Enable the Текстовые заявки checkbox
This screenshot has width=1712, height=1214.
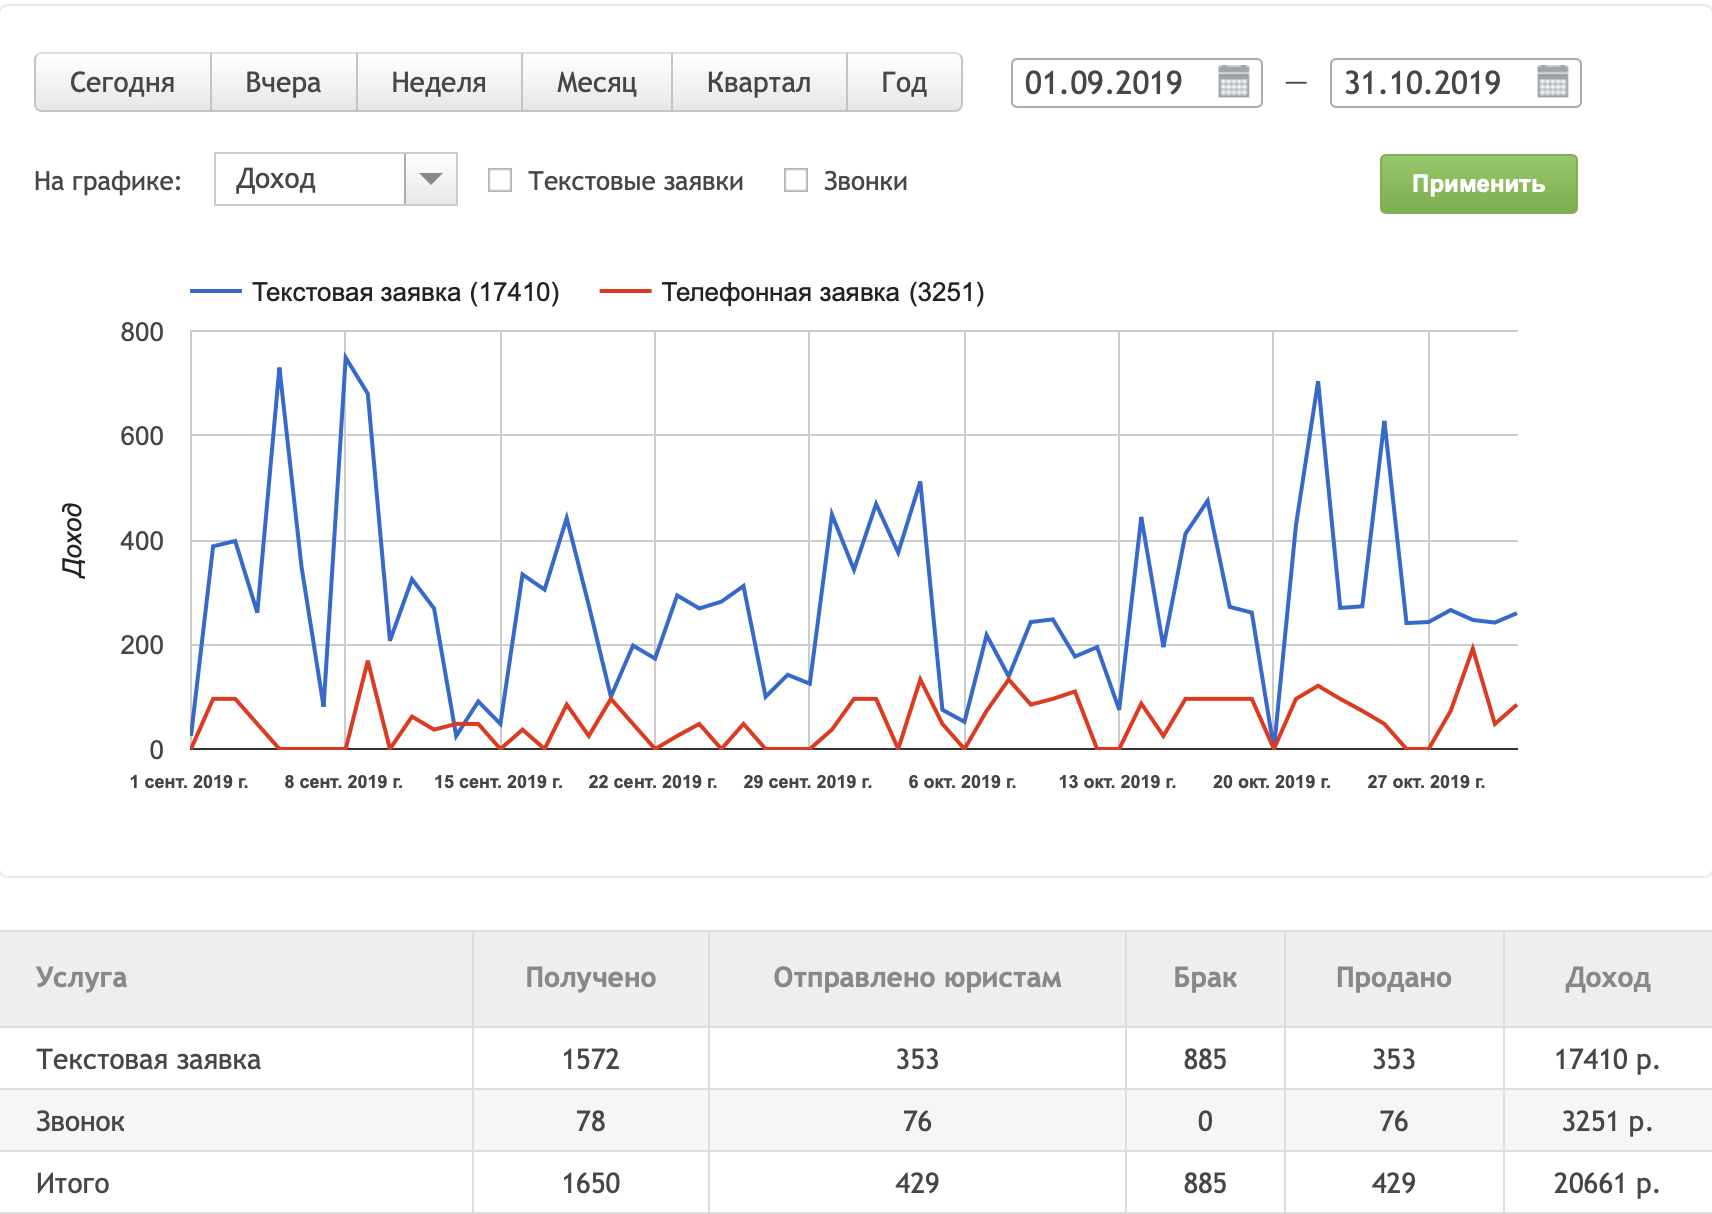click(500, 180)
